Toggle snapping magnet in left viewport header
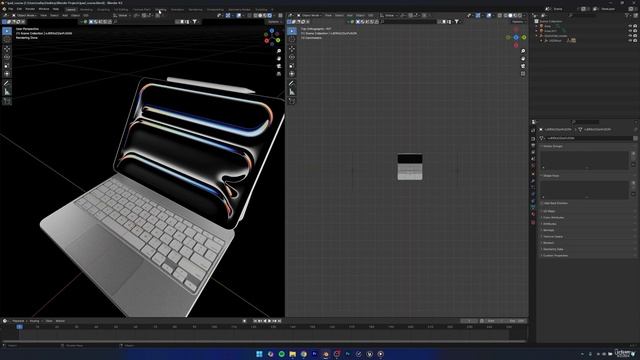Image resolution: width=640 pixels, height=360 pixels. (x=144, y=16)
